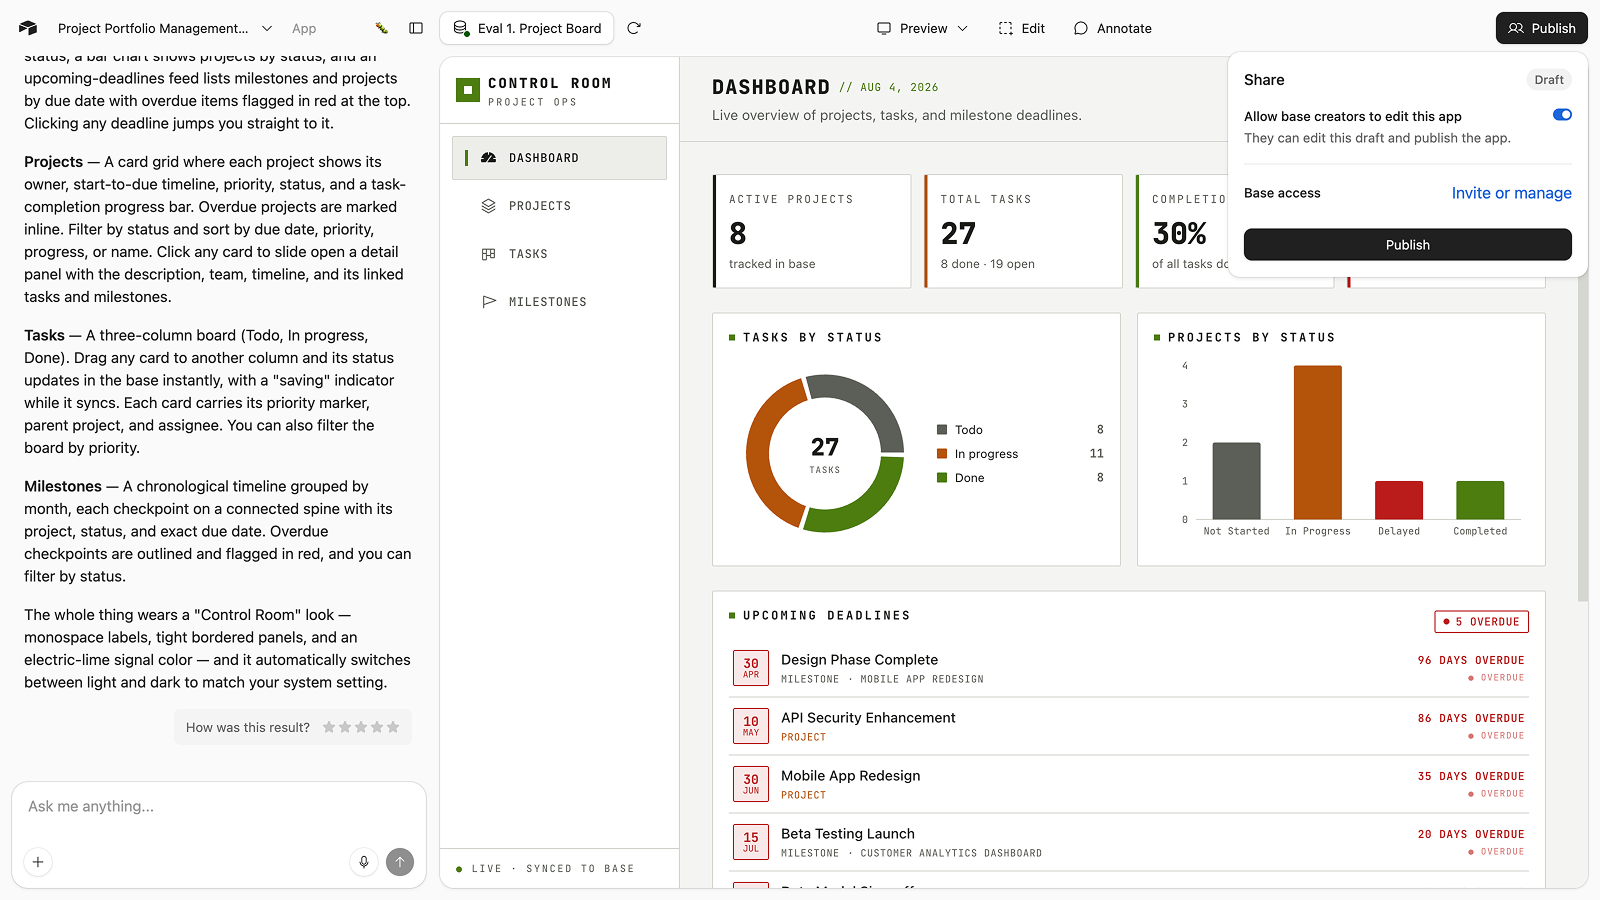Click the Edit button in the toolbar
This screenshot has width=1600, height=900.
(1022, 28)
